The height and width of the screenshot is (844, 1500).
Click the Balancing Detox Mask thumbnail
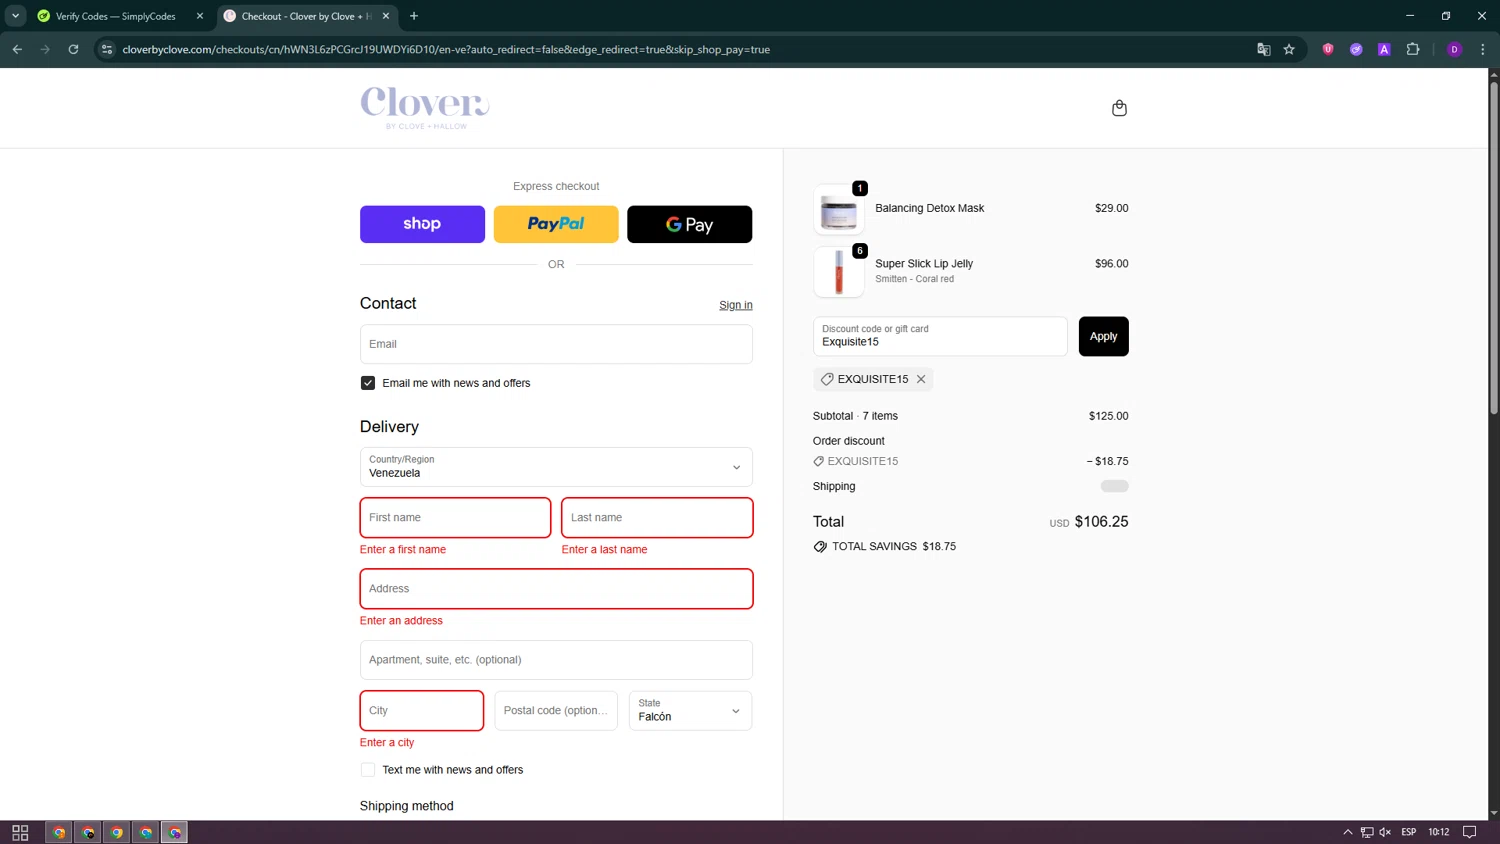click(x=839, y=210)
